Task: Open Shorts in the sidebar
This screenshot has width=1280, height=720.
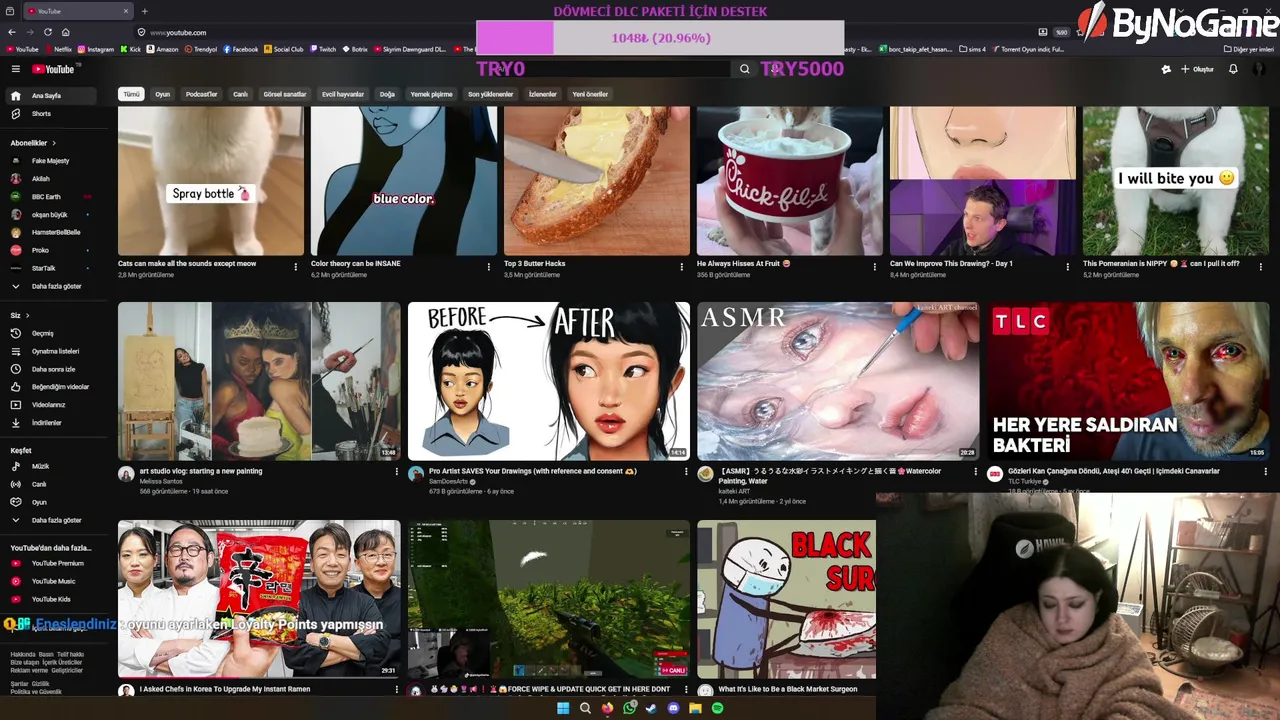Action: [x=41, y=114]
